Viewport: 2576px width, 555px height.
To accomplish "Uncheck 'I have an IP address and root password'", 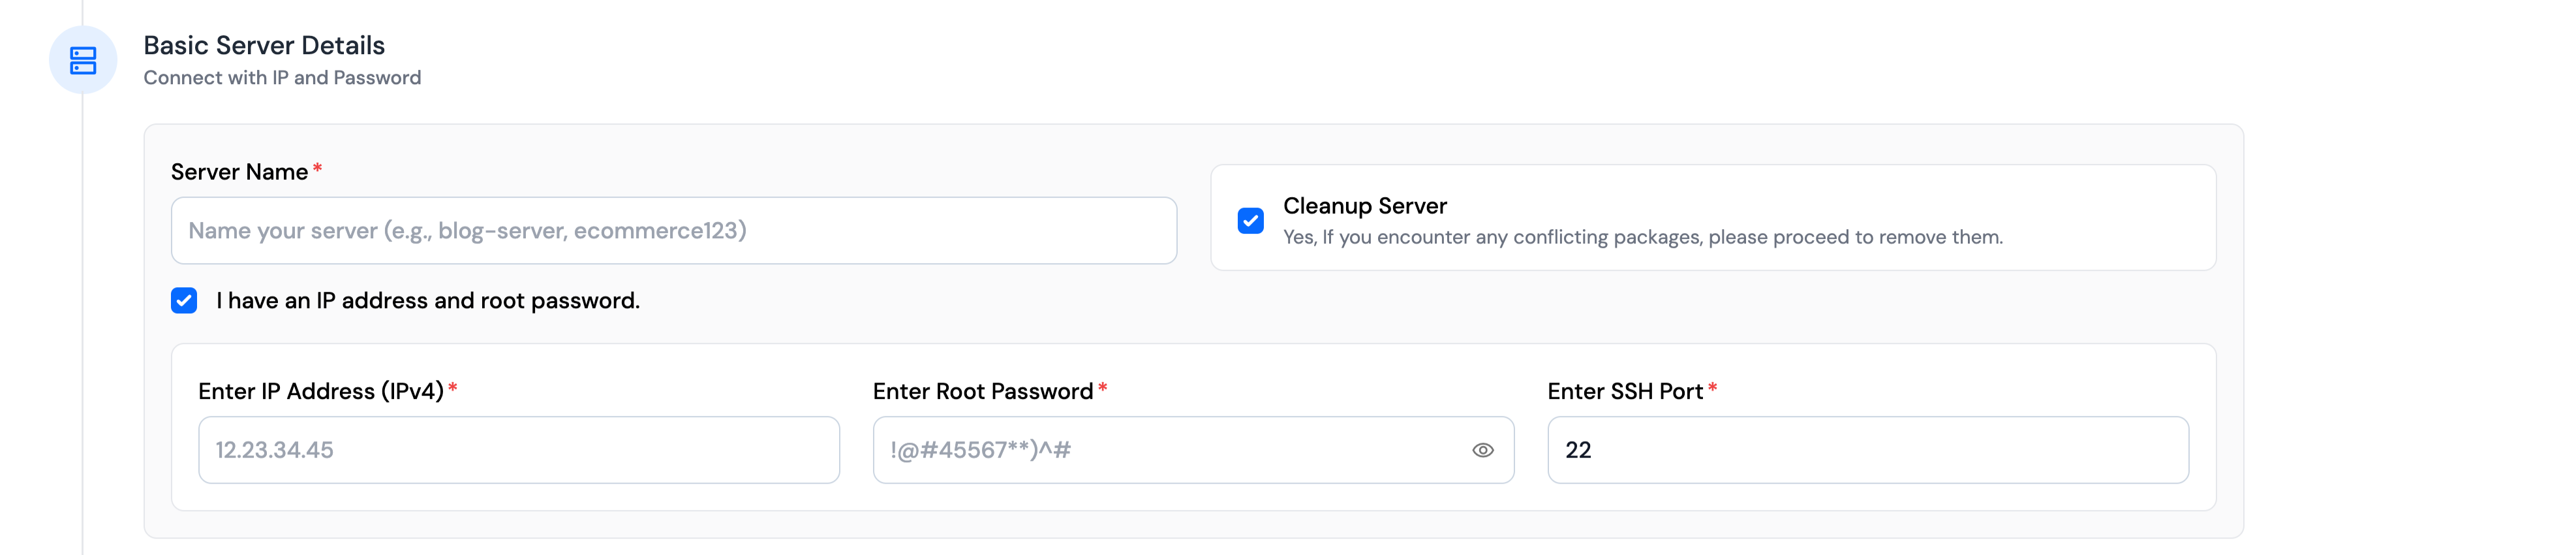I will pyautogui.click(x=183, y=300).
